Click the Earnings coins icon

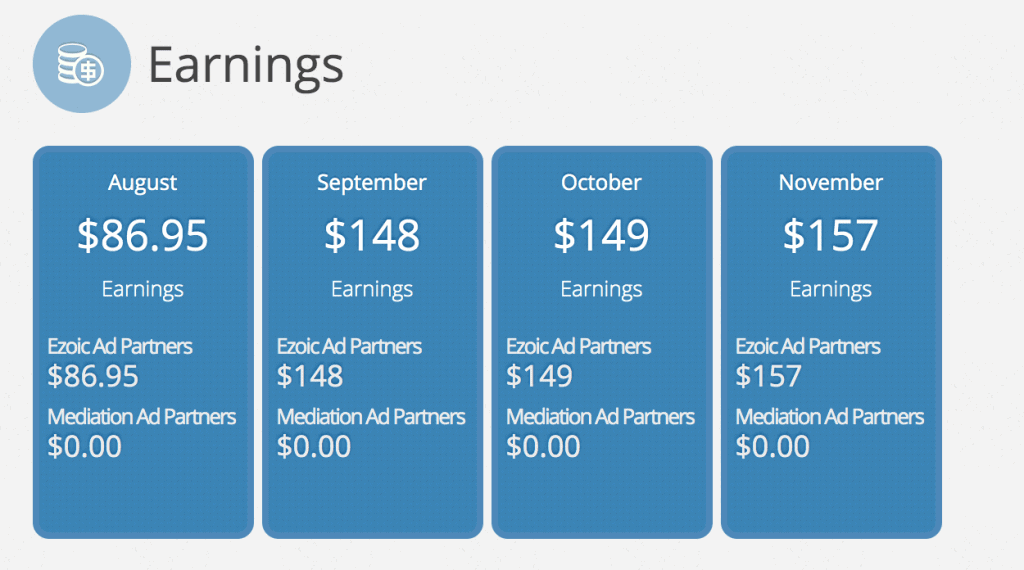pyautogui.click(x=82, y=64)
